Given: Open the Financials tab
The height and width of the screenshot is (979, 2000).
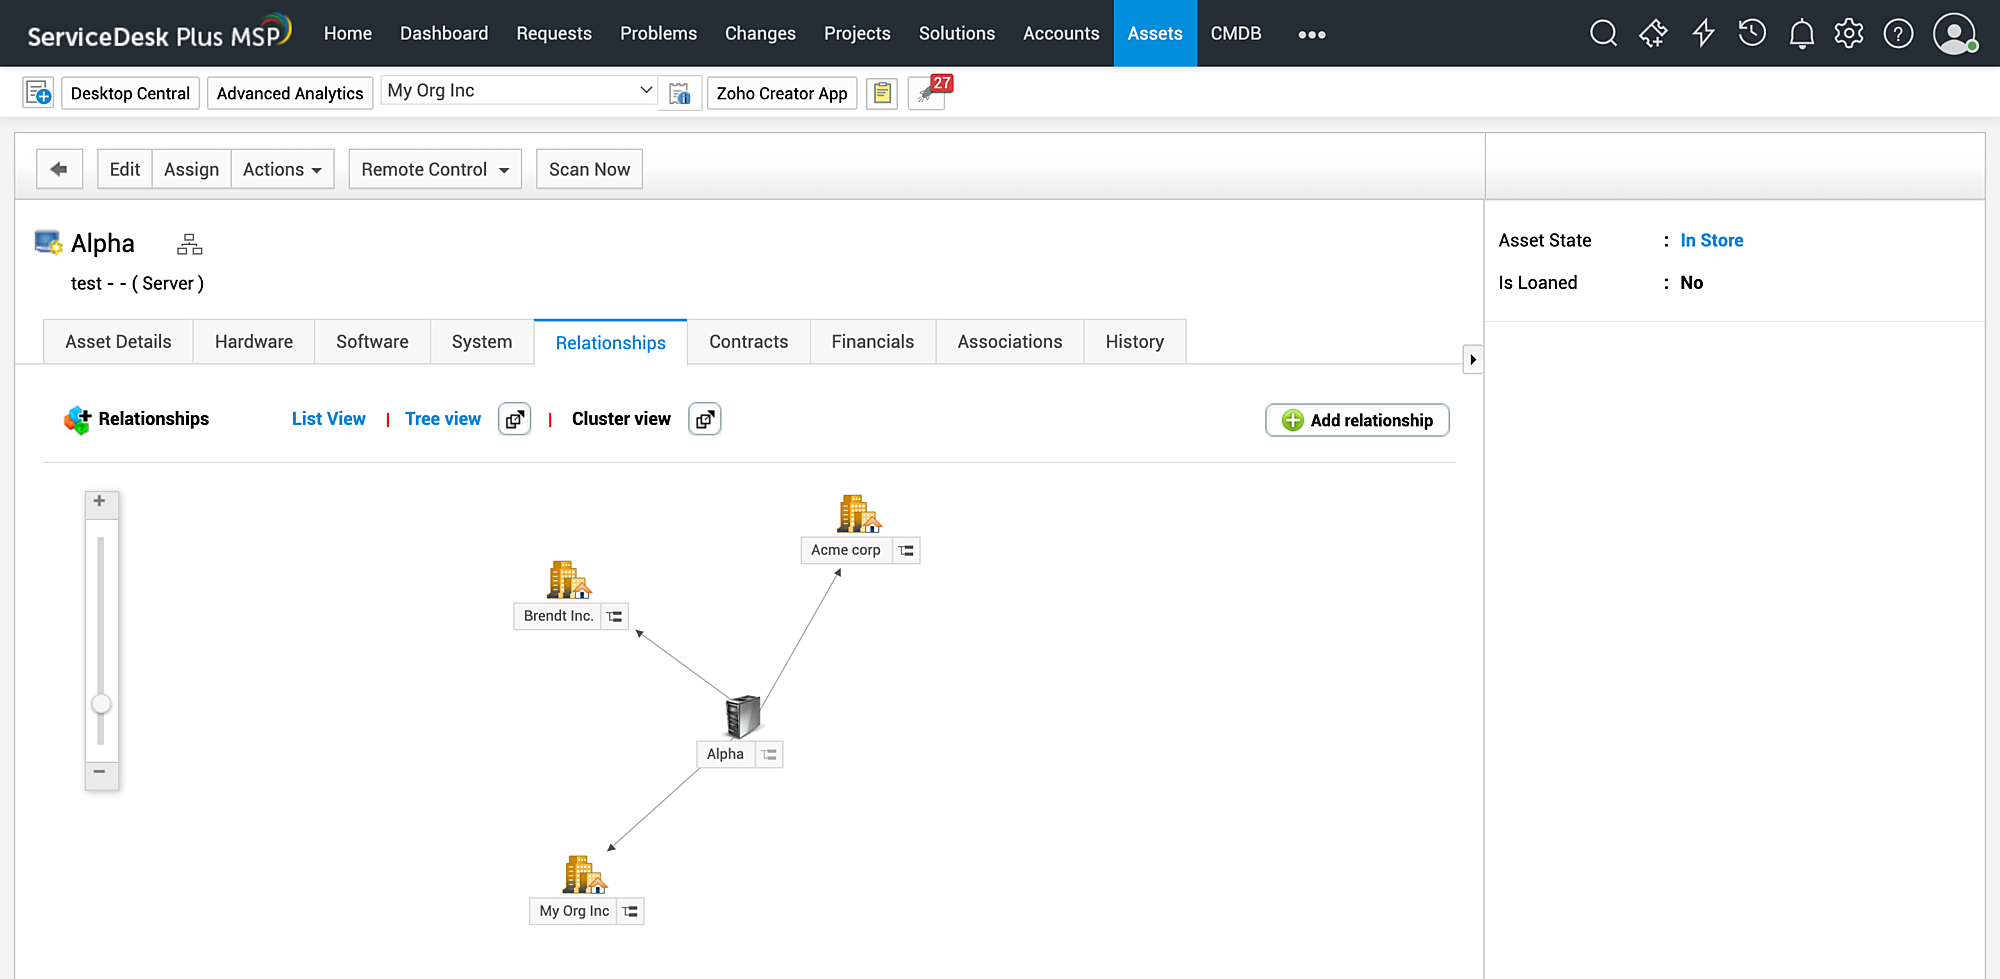Looking at the screenshot, I should 873,342.
